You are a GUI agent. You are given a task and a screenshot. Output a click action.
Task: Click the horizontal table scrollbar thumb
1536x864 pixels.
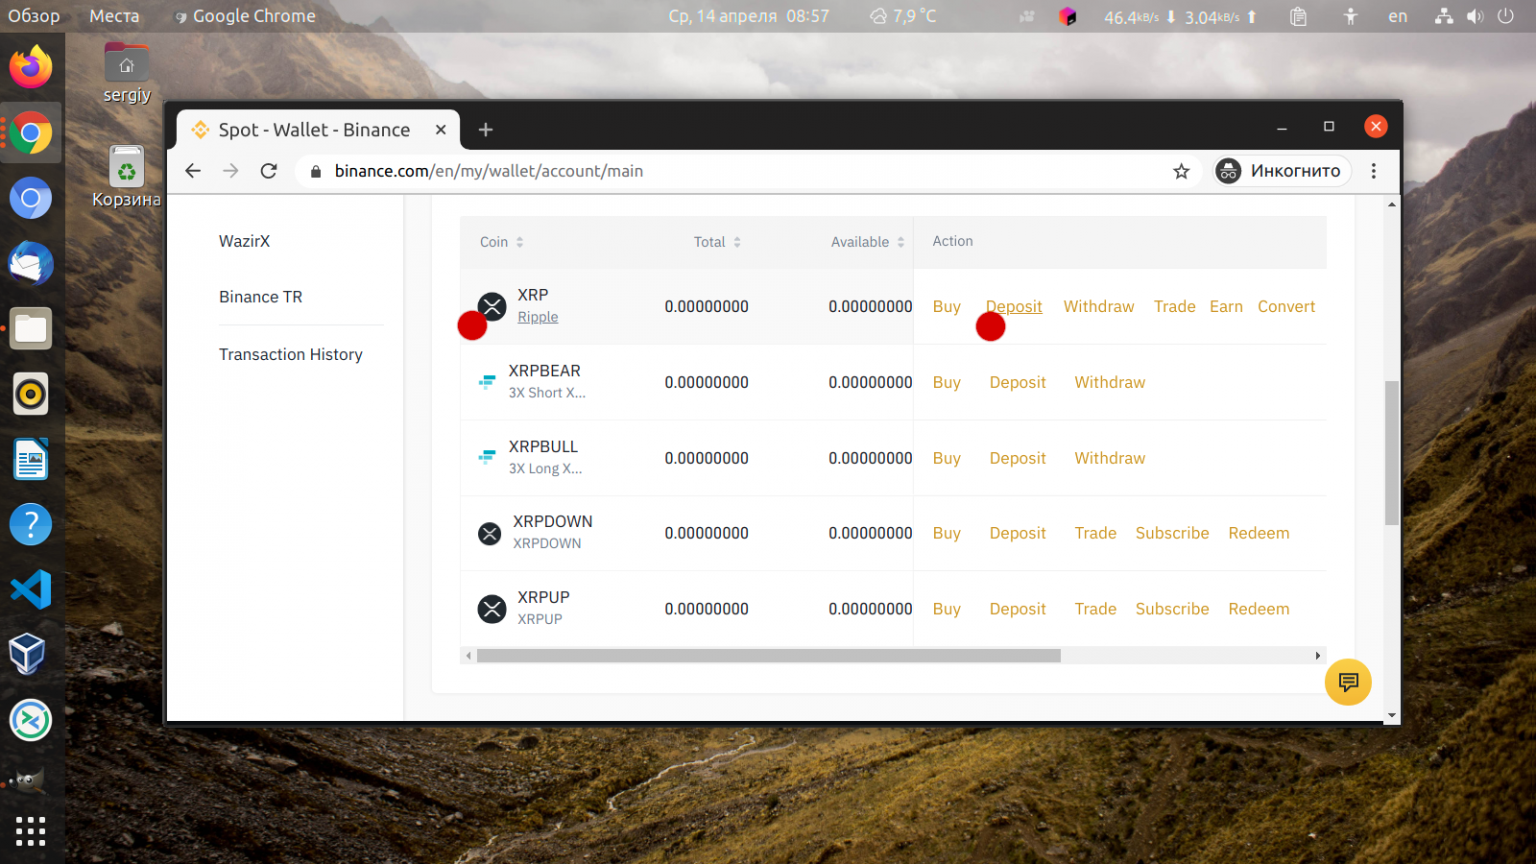(769, 656)
